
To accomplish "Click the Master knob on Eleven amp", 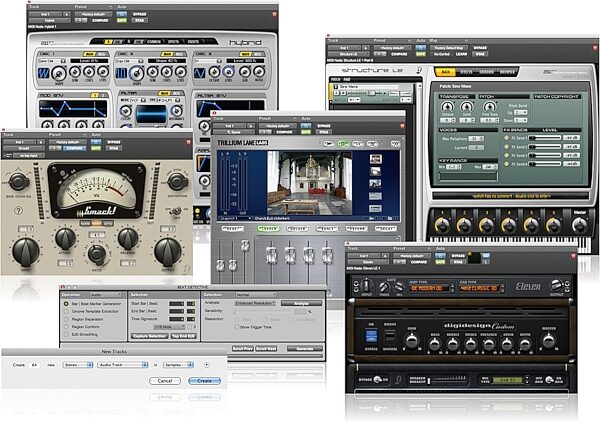I will pos(548,341).
